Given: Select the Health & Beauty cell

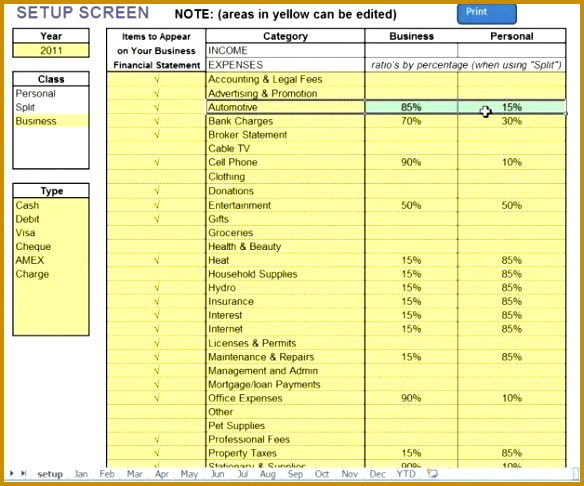Looking at the screenshot, I should point(285,247).
